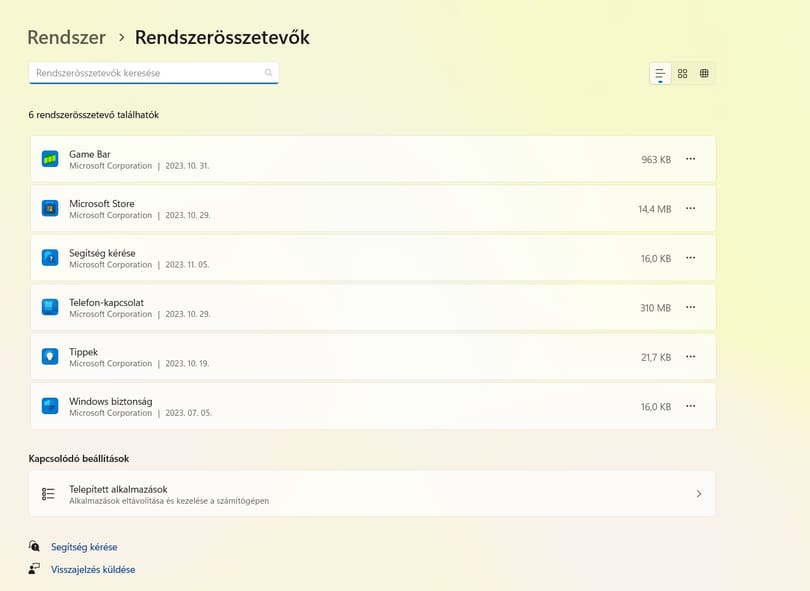Click the Microsoft Store app icon
The image size is (810, 591).
50,208
